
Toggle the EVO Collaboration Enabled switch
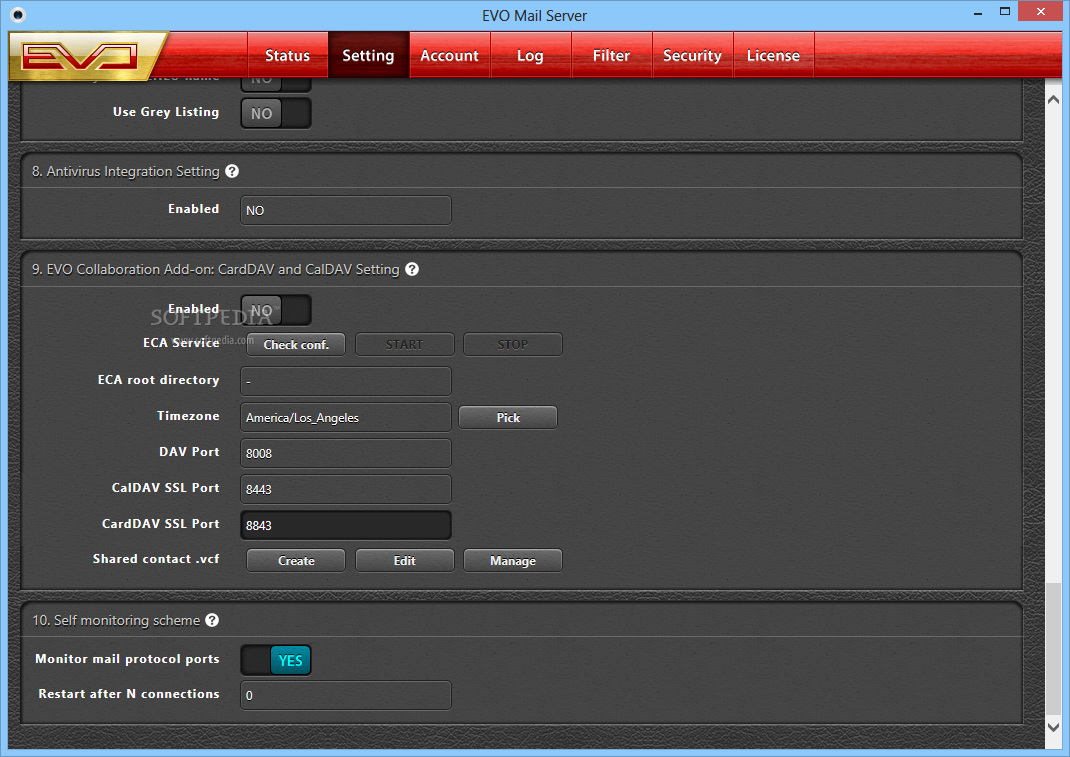[276, 311]
